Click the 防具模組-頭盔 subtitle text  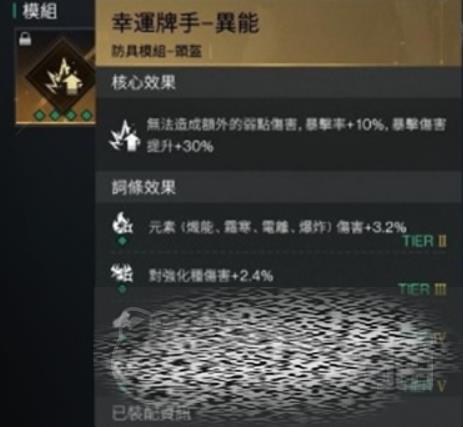[x=157, y=51]
